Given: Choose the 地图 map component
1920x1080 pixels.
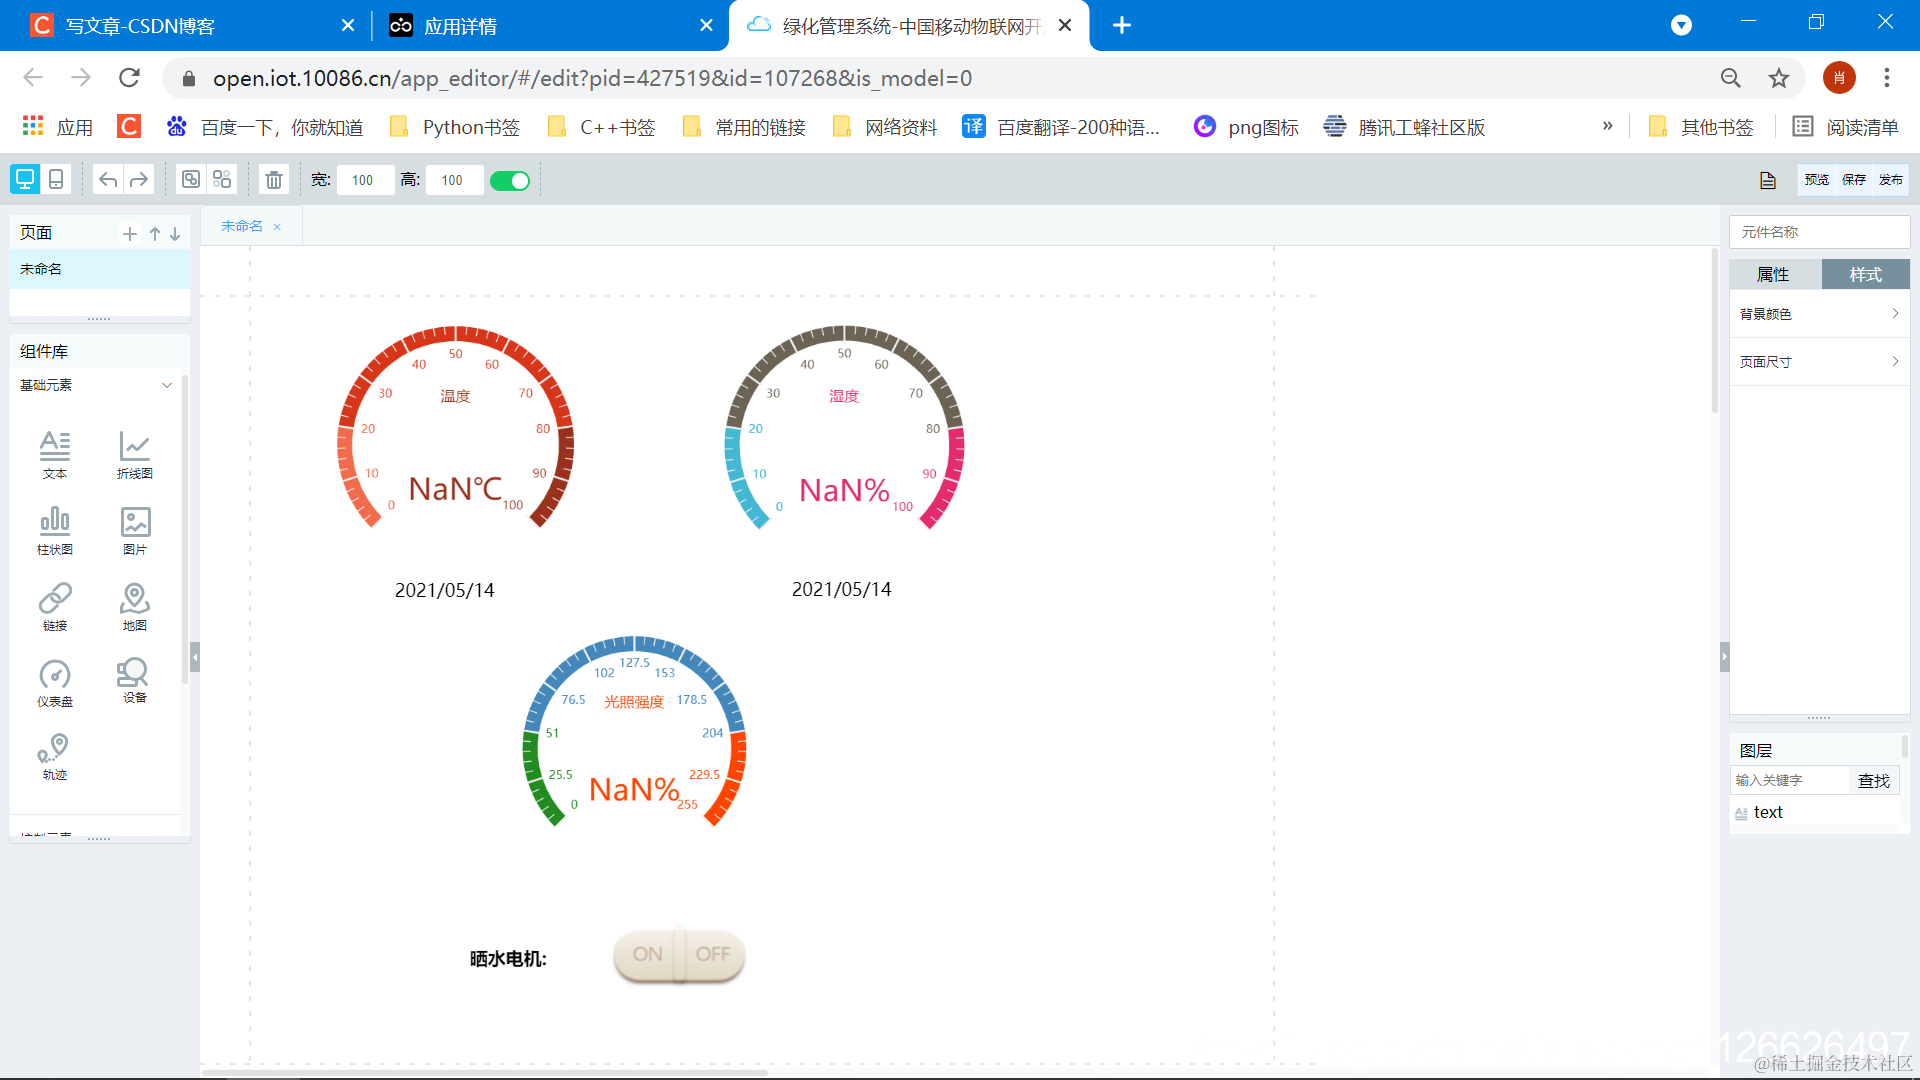Looking at the screenshot, I should coord(134,606).
